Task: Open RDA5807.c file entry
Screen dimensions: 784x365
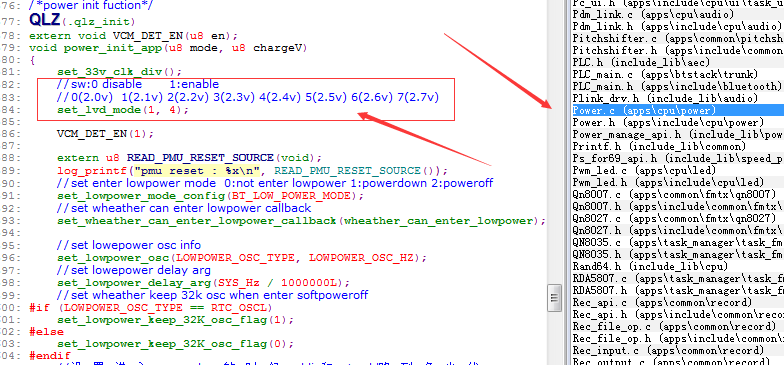Action: [678, 278]
